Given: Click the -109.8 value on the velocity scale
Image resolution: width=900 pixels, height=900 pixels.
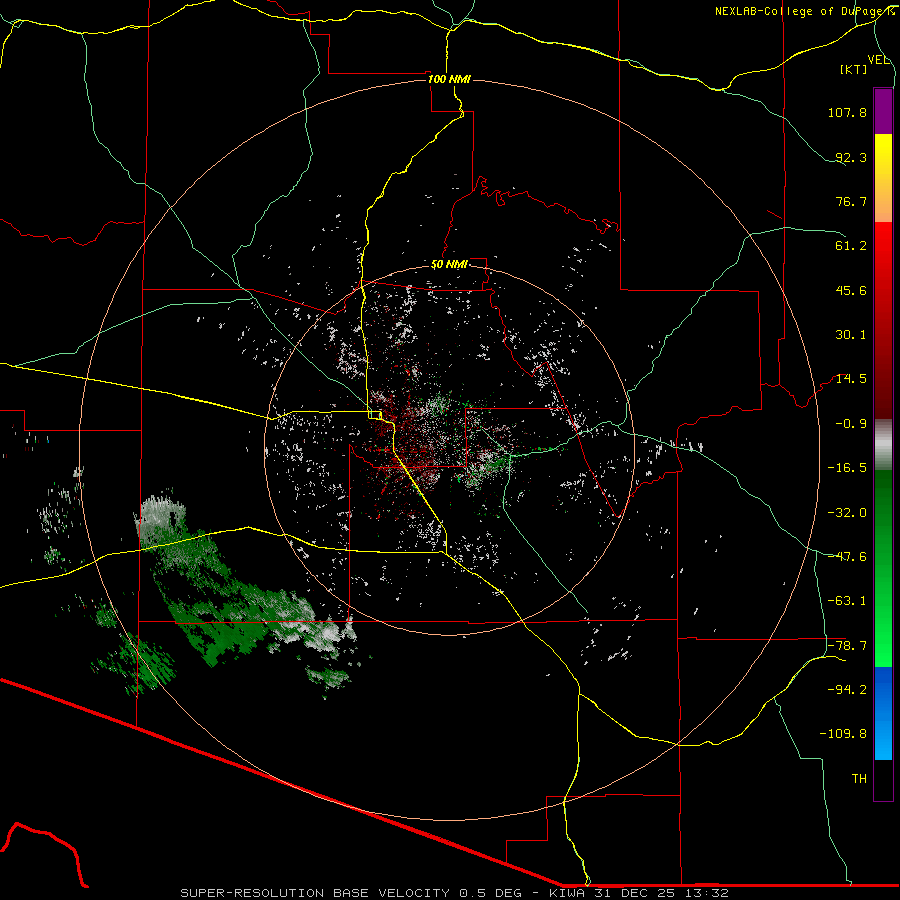Looking at the screenshot, I should click(843, 734).
